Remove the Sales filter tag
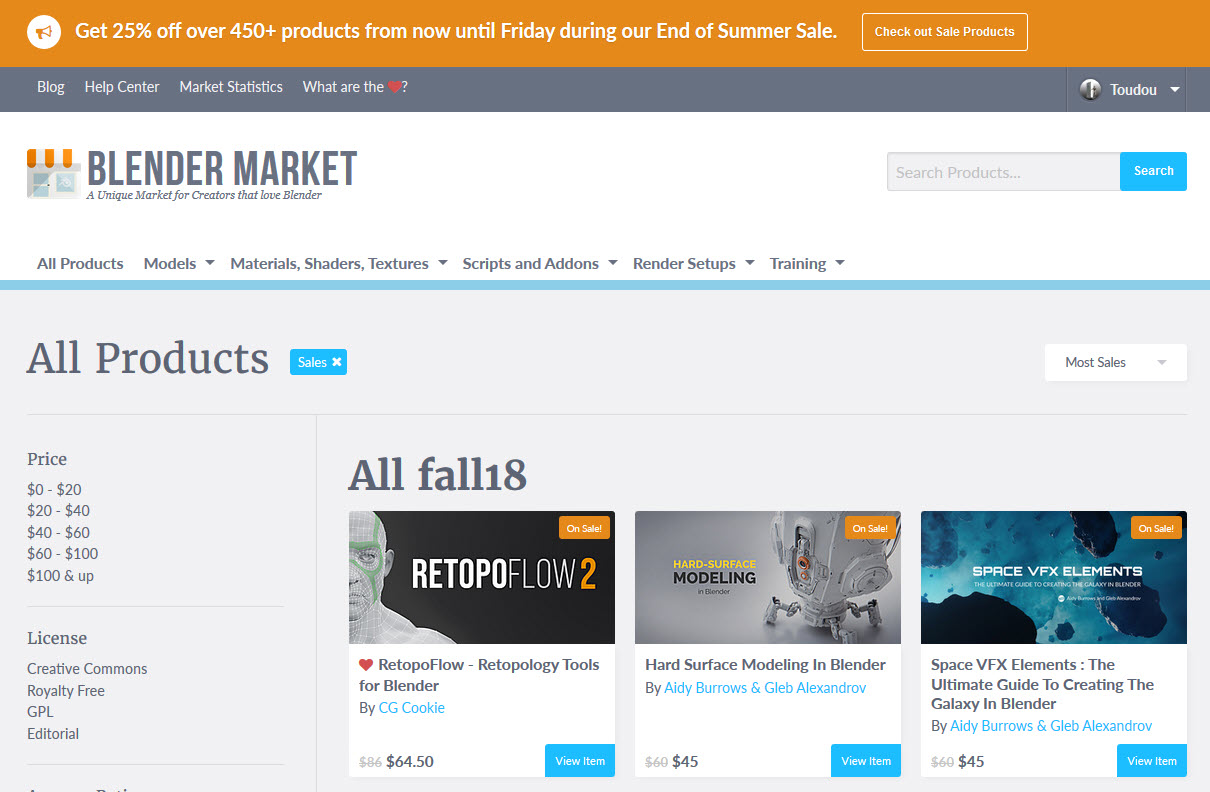Viewport: 1210px width, 792px height. point(337,362)
